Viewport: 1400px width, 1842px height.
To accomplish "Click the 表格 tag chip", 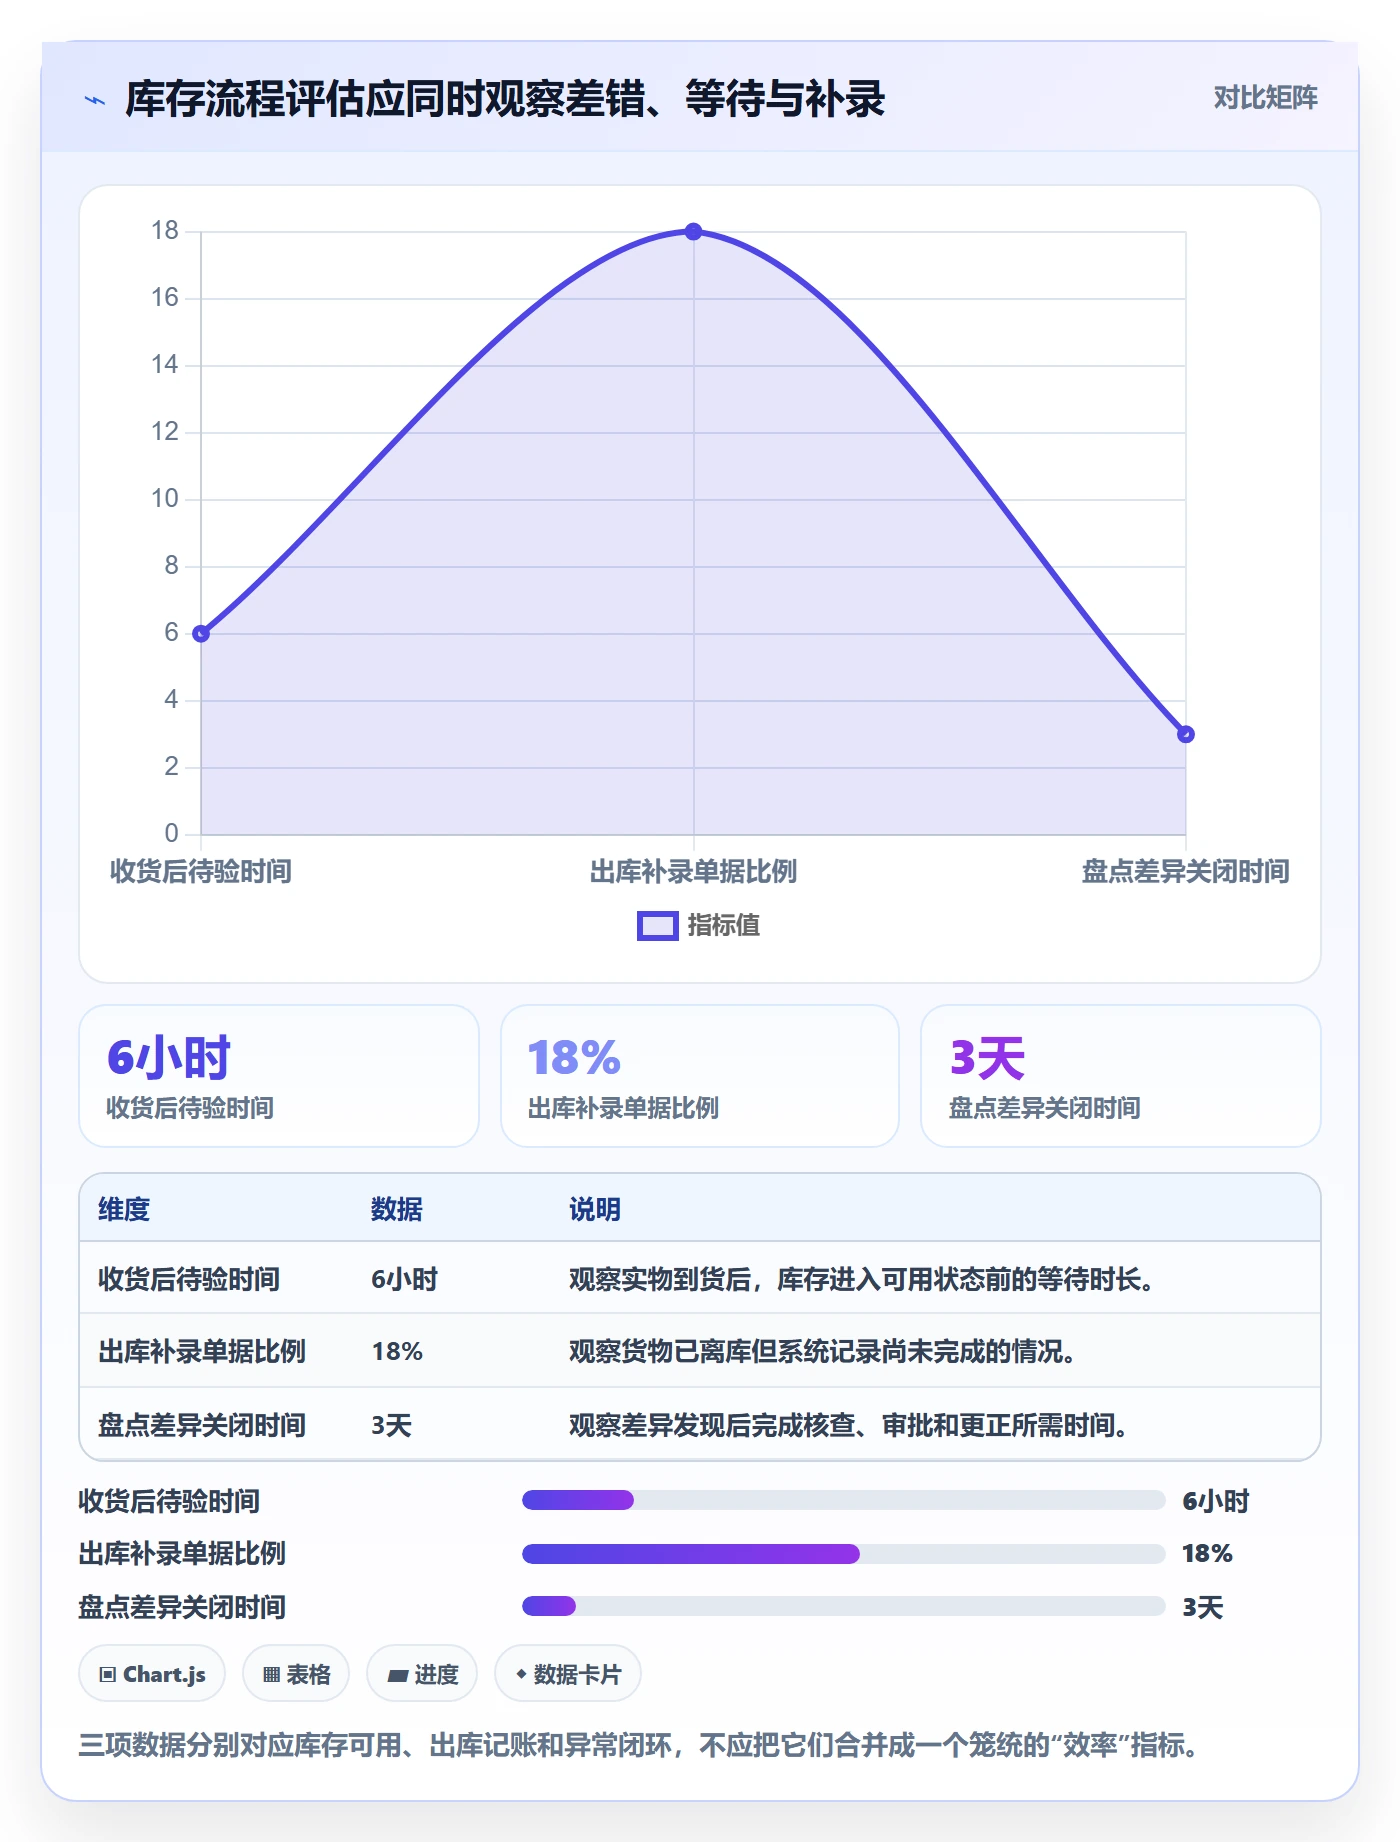I will coord(296,1674).
